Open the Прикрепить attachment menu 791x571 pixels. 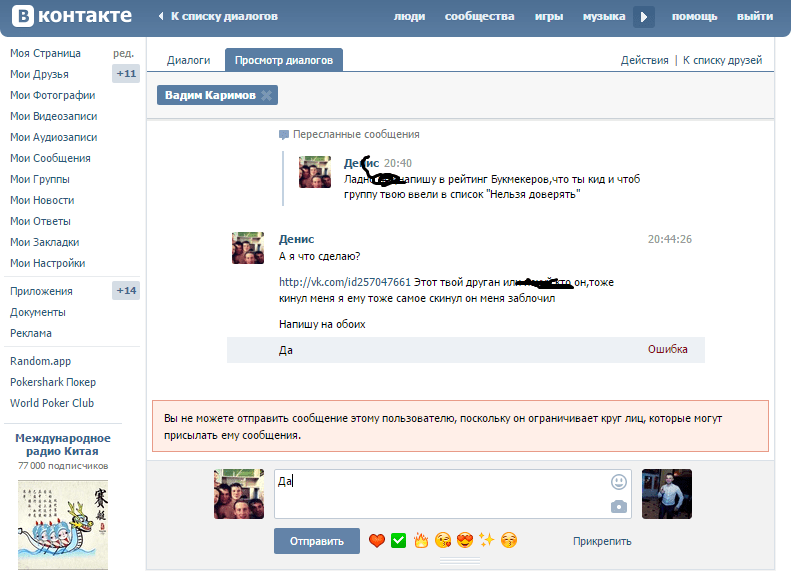pyautogui.click(x=602, y=542)
